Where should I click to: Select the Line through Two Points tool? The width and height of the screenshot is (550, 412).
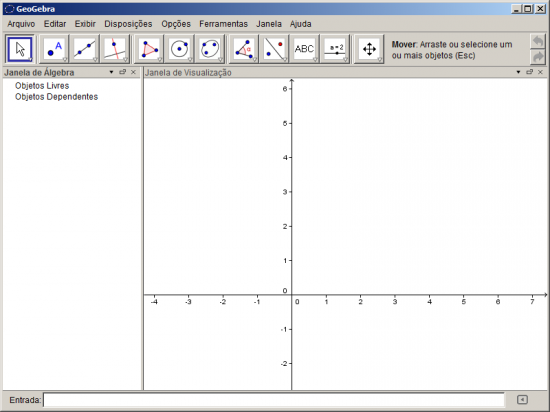point(85,49)
